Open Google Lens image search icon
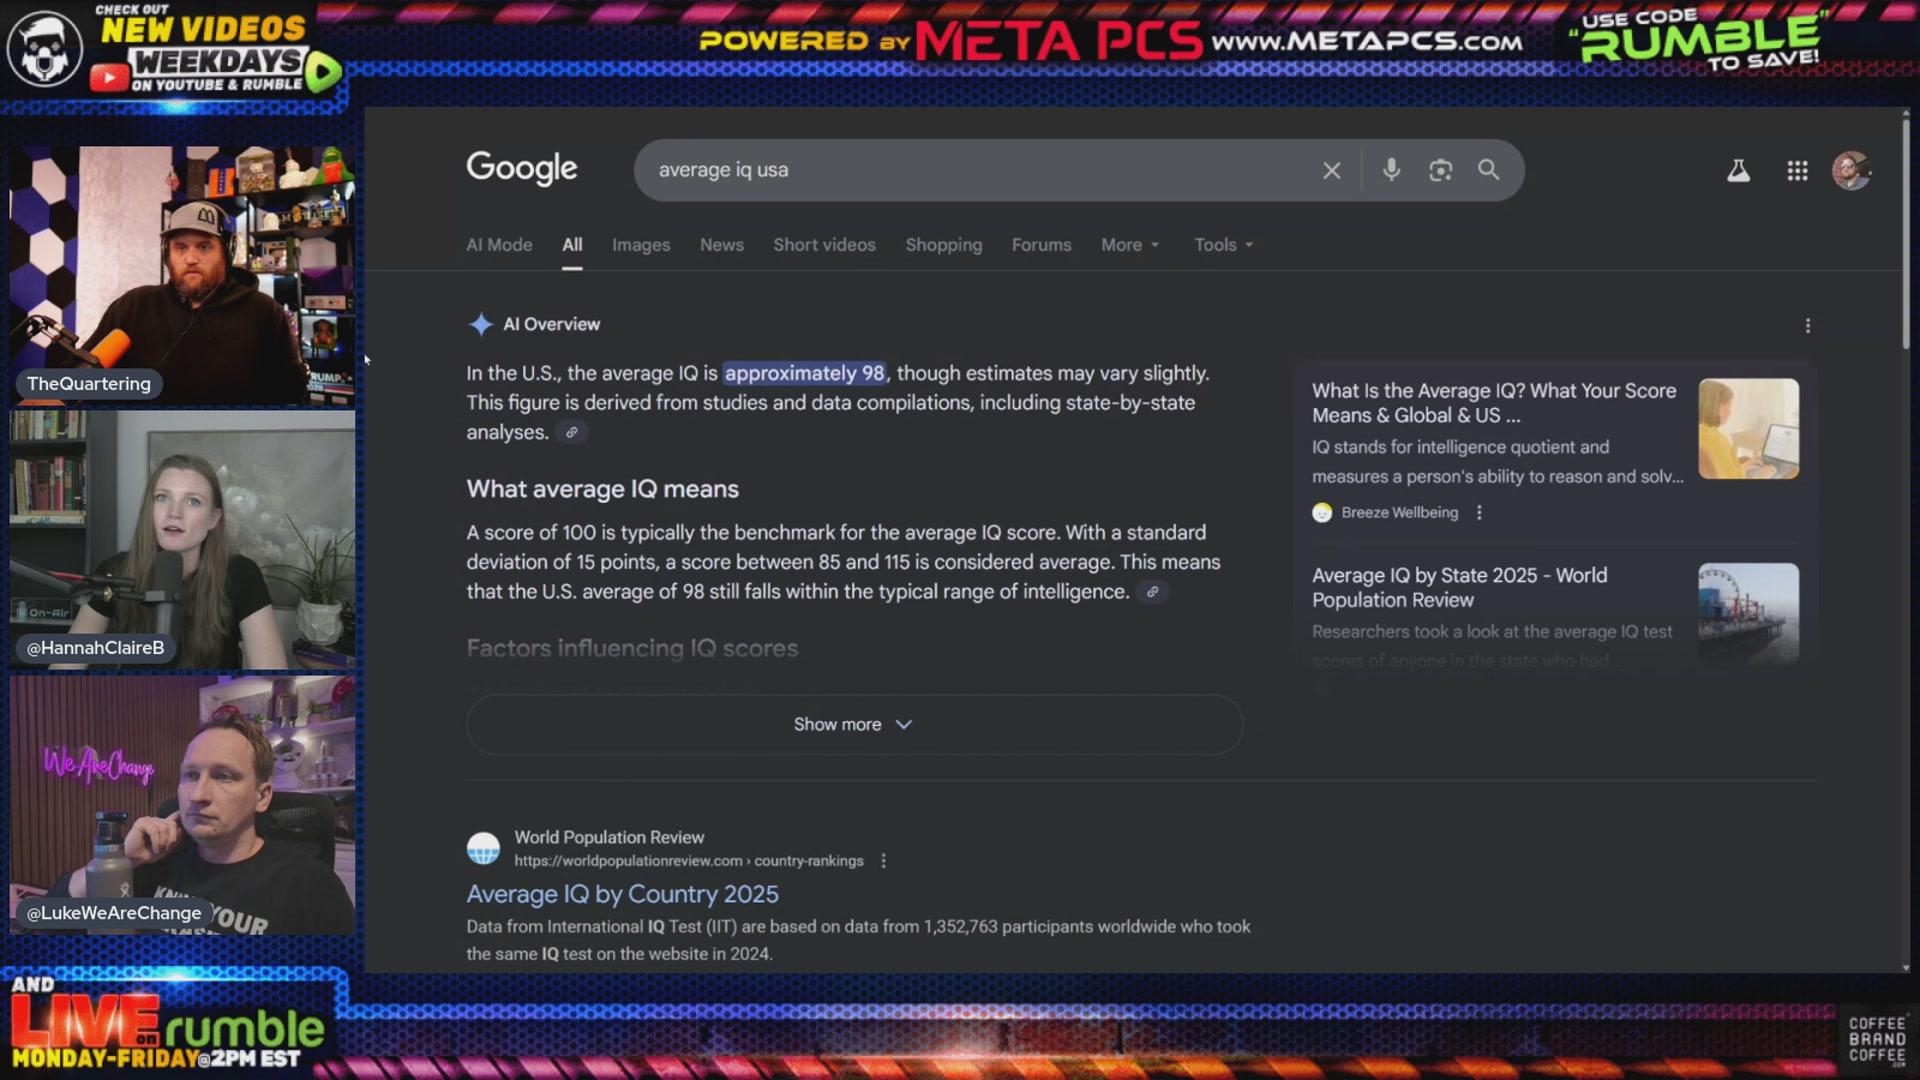The image size is (1920, 1080). coord(1440,171)
